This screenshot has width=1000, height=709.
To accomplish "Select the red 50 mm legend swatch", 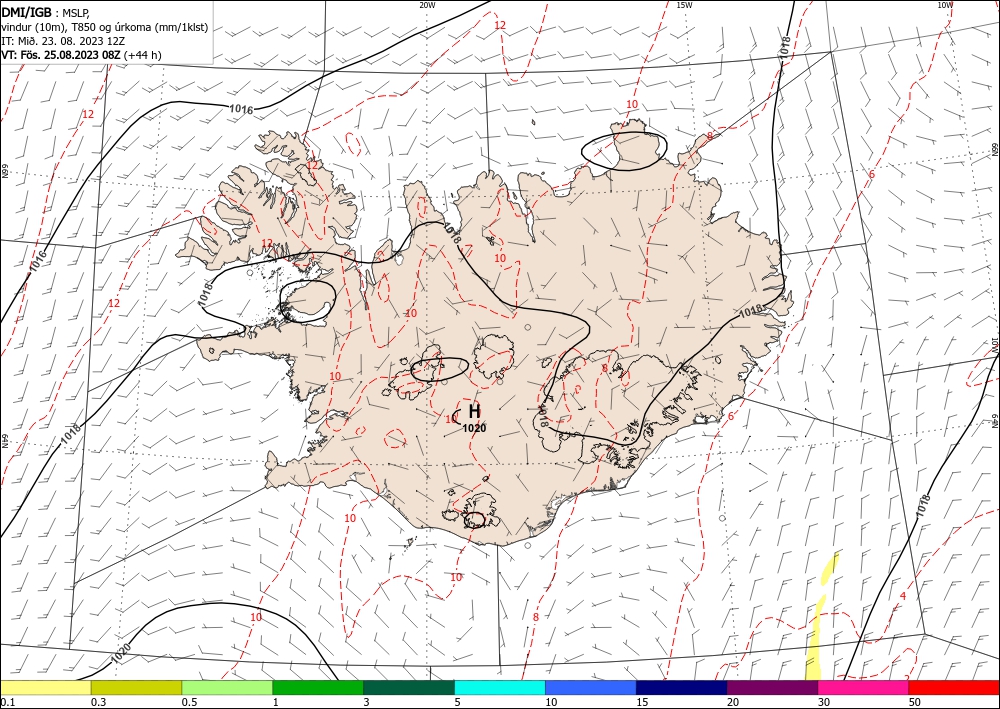I will tap(954, 687).
